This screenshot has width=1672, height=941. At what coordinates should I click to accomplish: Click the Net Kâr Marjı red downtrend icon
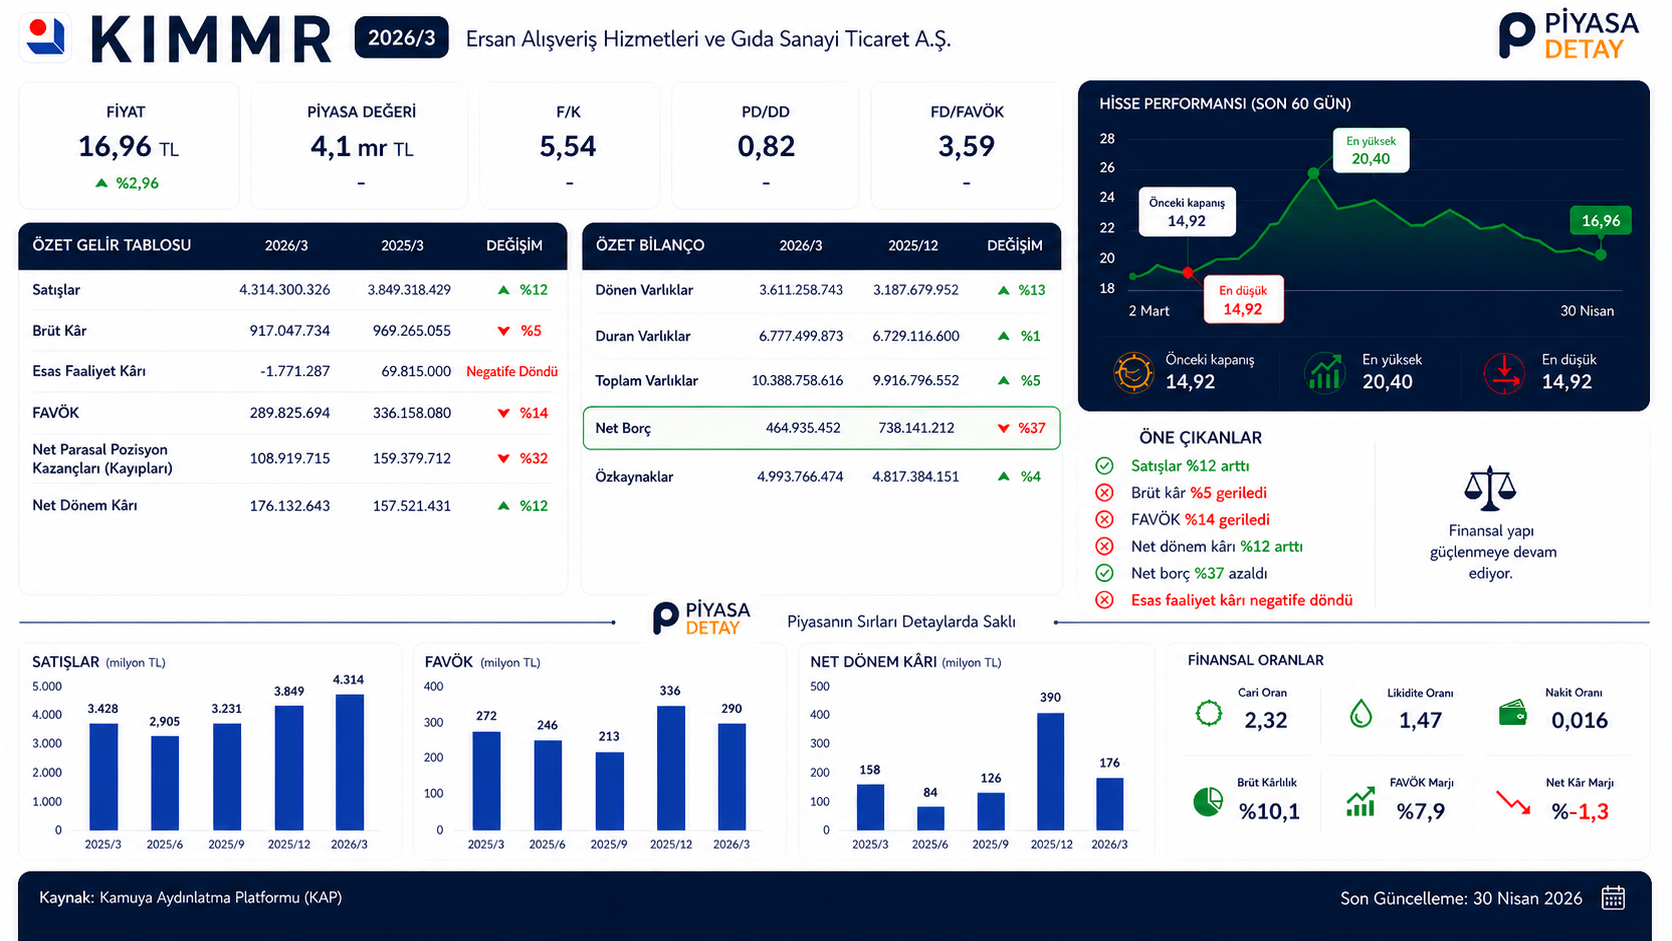[x=1513, y=802]
